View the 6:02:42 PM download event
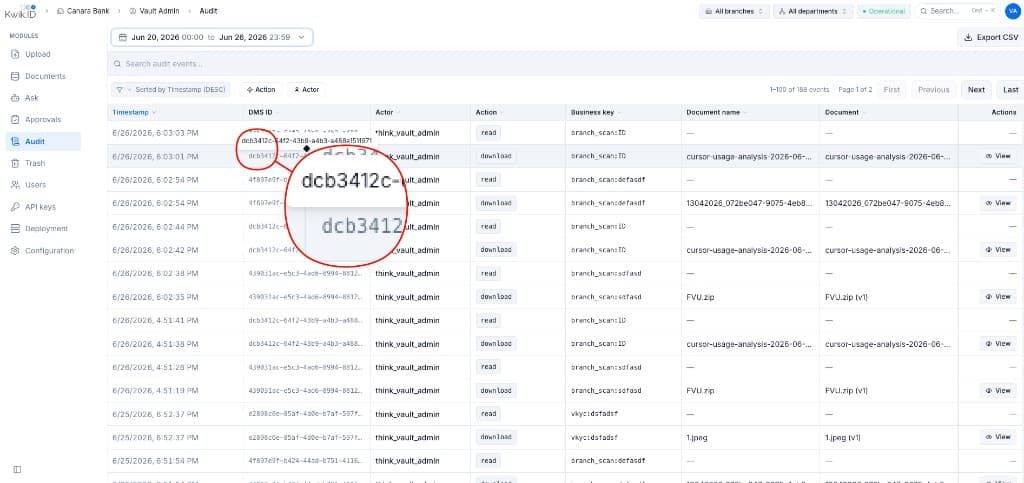 click(x=998, y=250)
